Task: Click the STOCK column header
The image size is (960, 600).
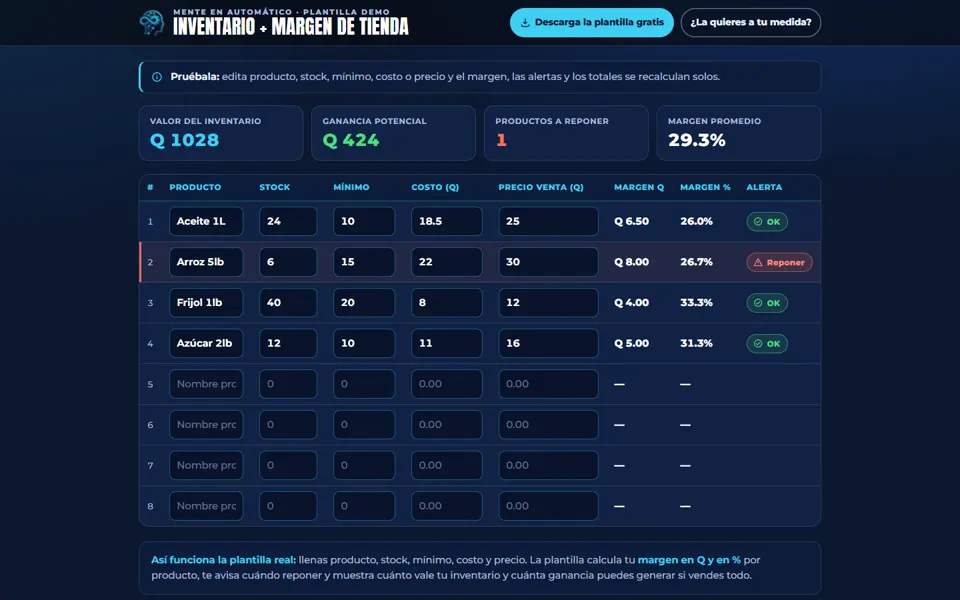Action: click(x=275, y=187)
